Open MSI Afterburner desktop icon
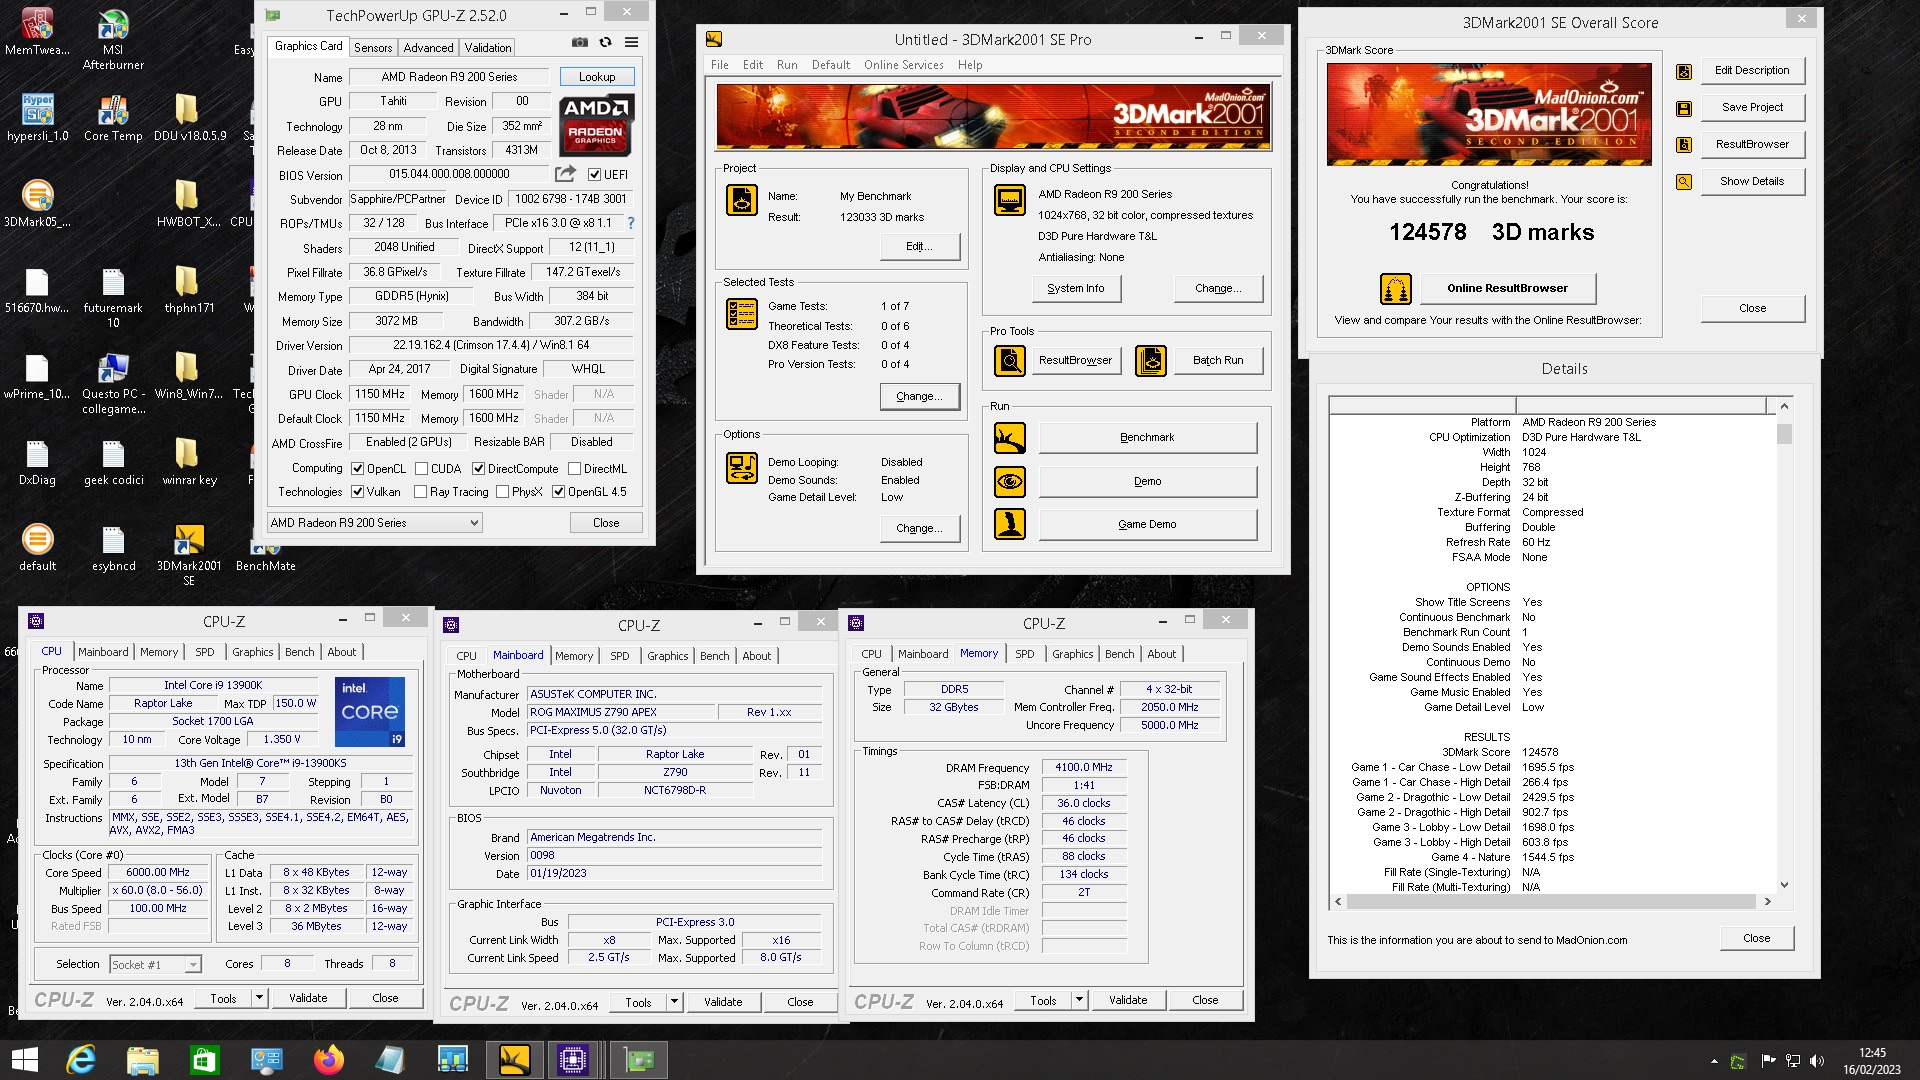 pyautogui.click(x=113, y=40)
